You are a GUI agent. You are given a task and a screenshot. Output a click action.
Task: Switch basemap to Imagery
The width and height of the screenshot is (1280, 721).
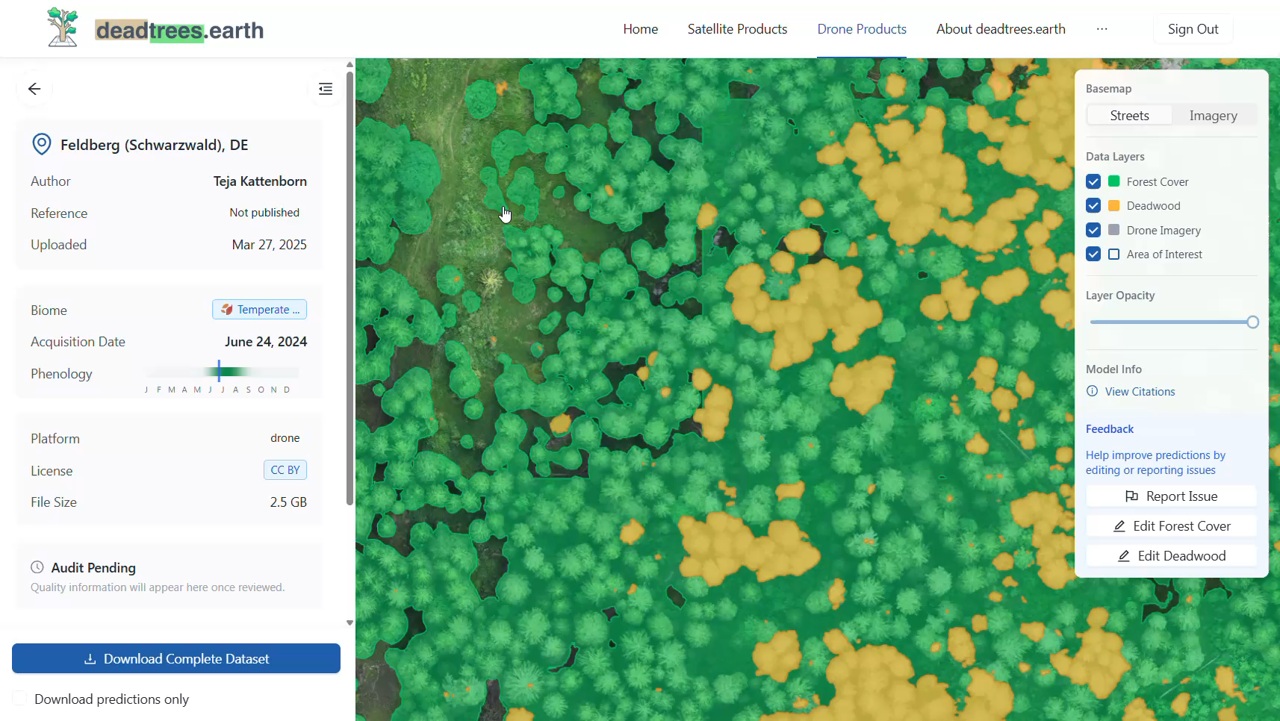pyautogui.click(x=1213, y=116)
